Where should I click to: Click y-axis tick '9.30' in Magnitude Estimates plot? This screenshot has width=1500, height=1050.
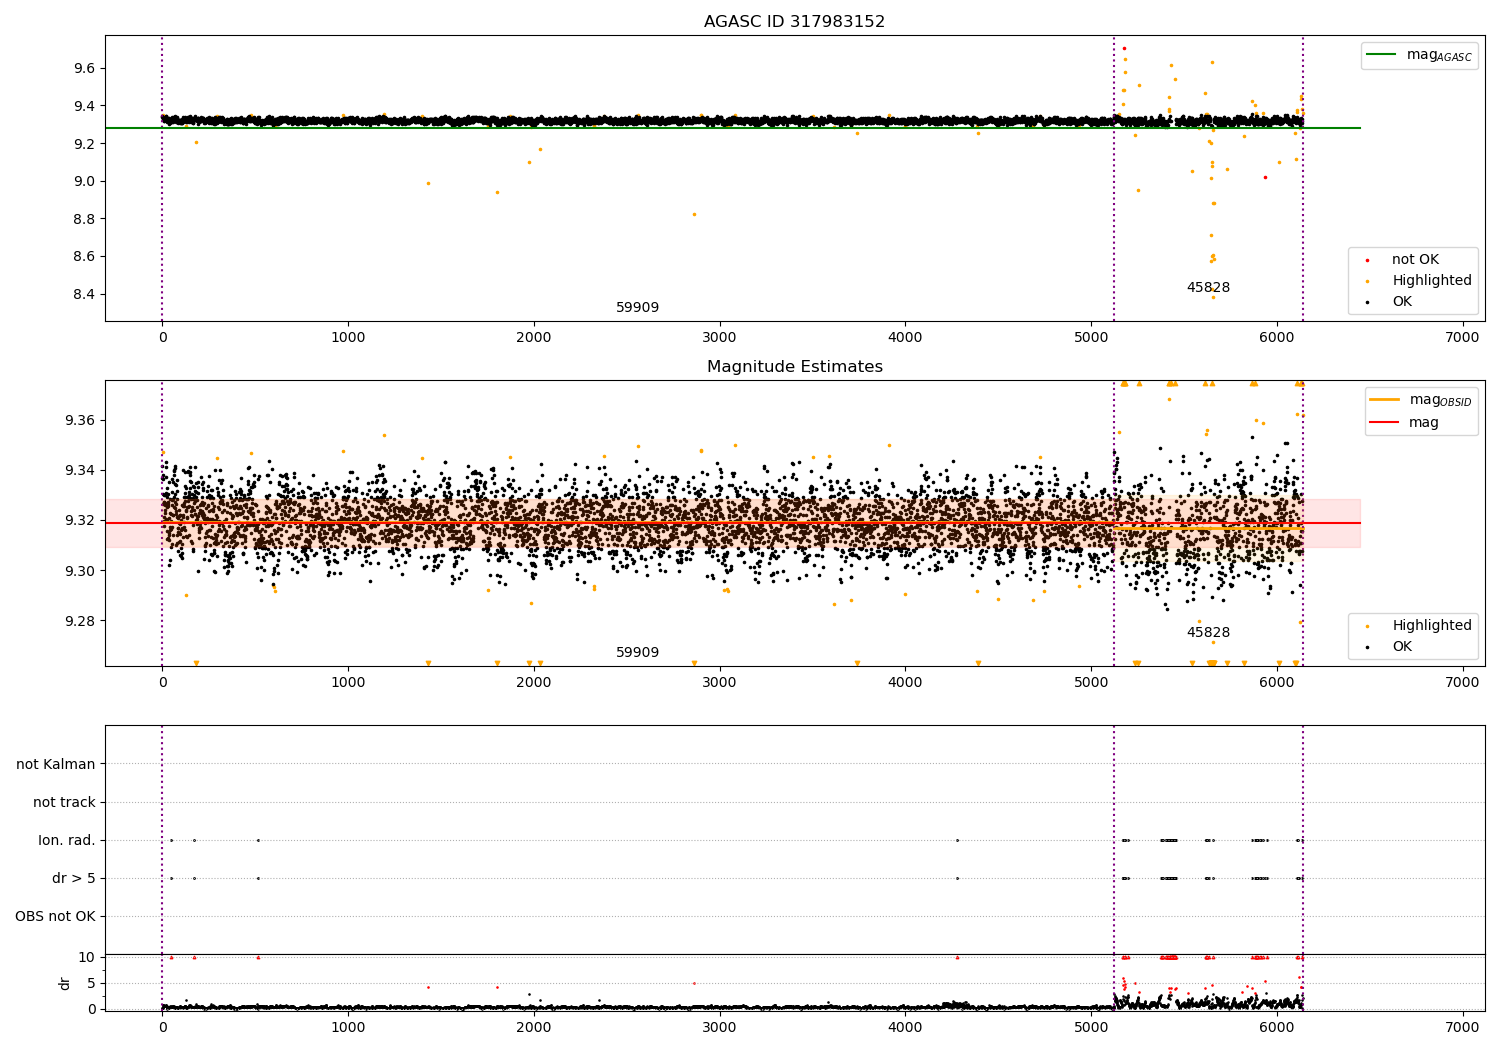tap(80, 571)
